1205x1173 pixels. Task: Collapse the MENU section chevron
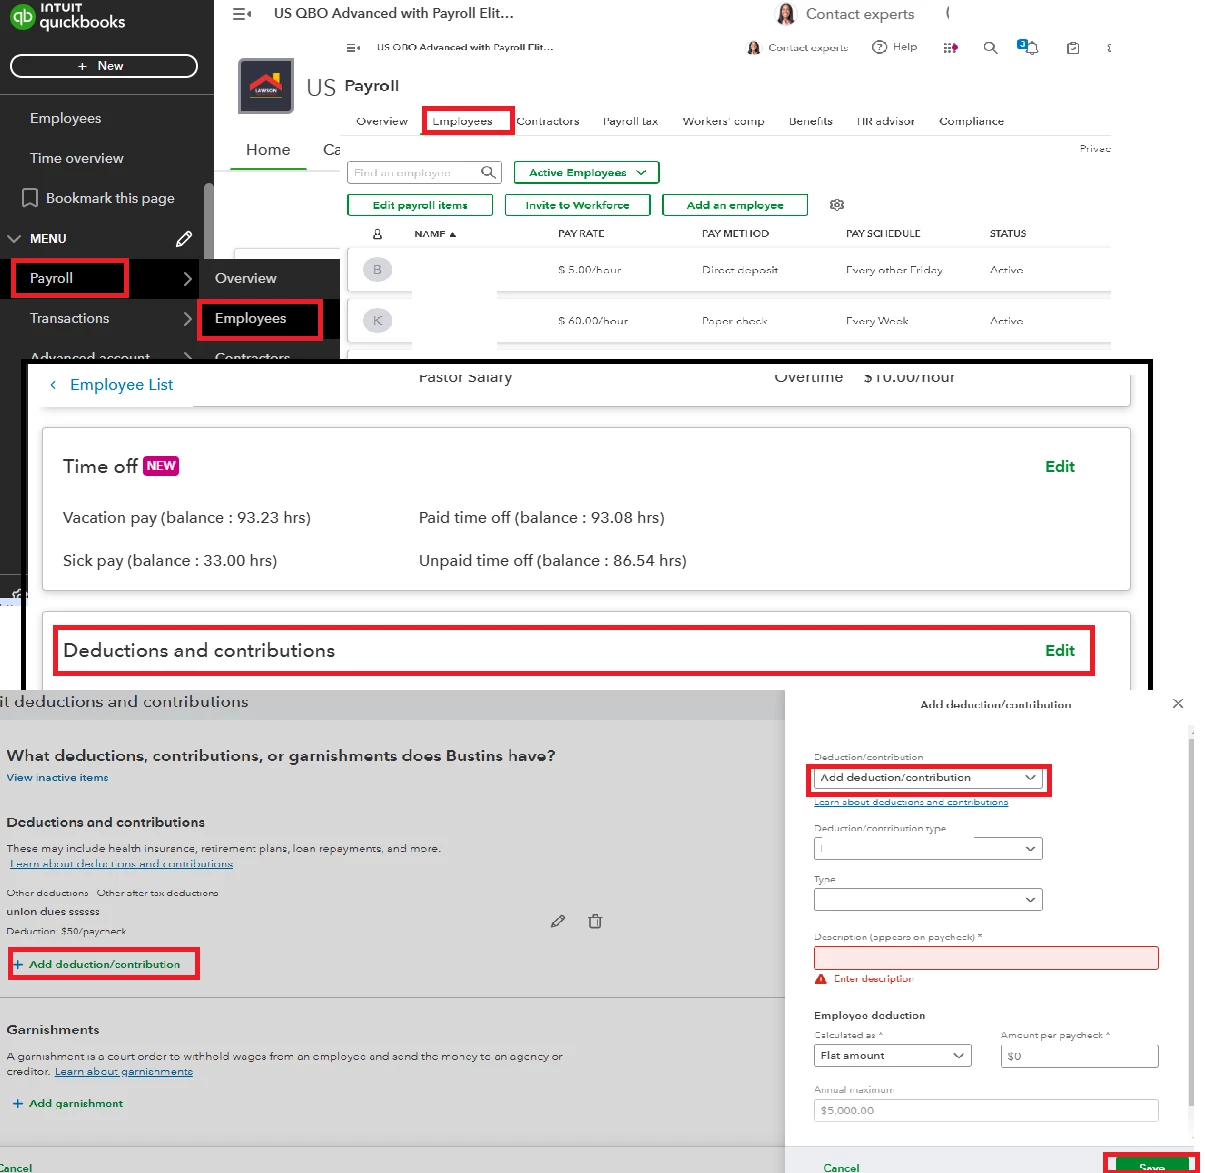[x=14, y=239]
